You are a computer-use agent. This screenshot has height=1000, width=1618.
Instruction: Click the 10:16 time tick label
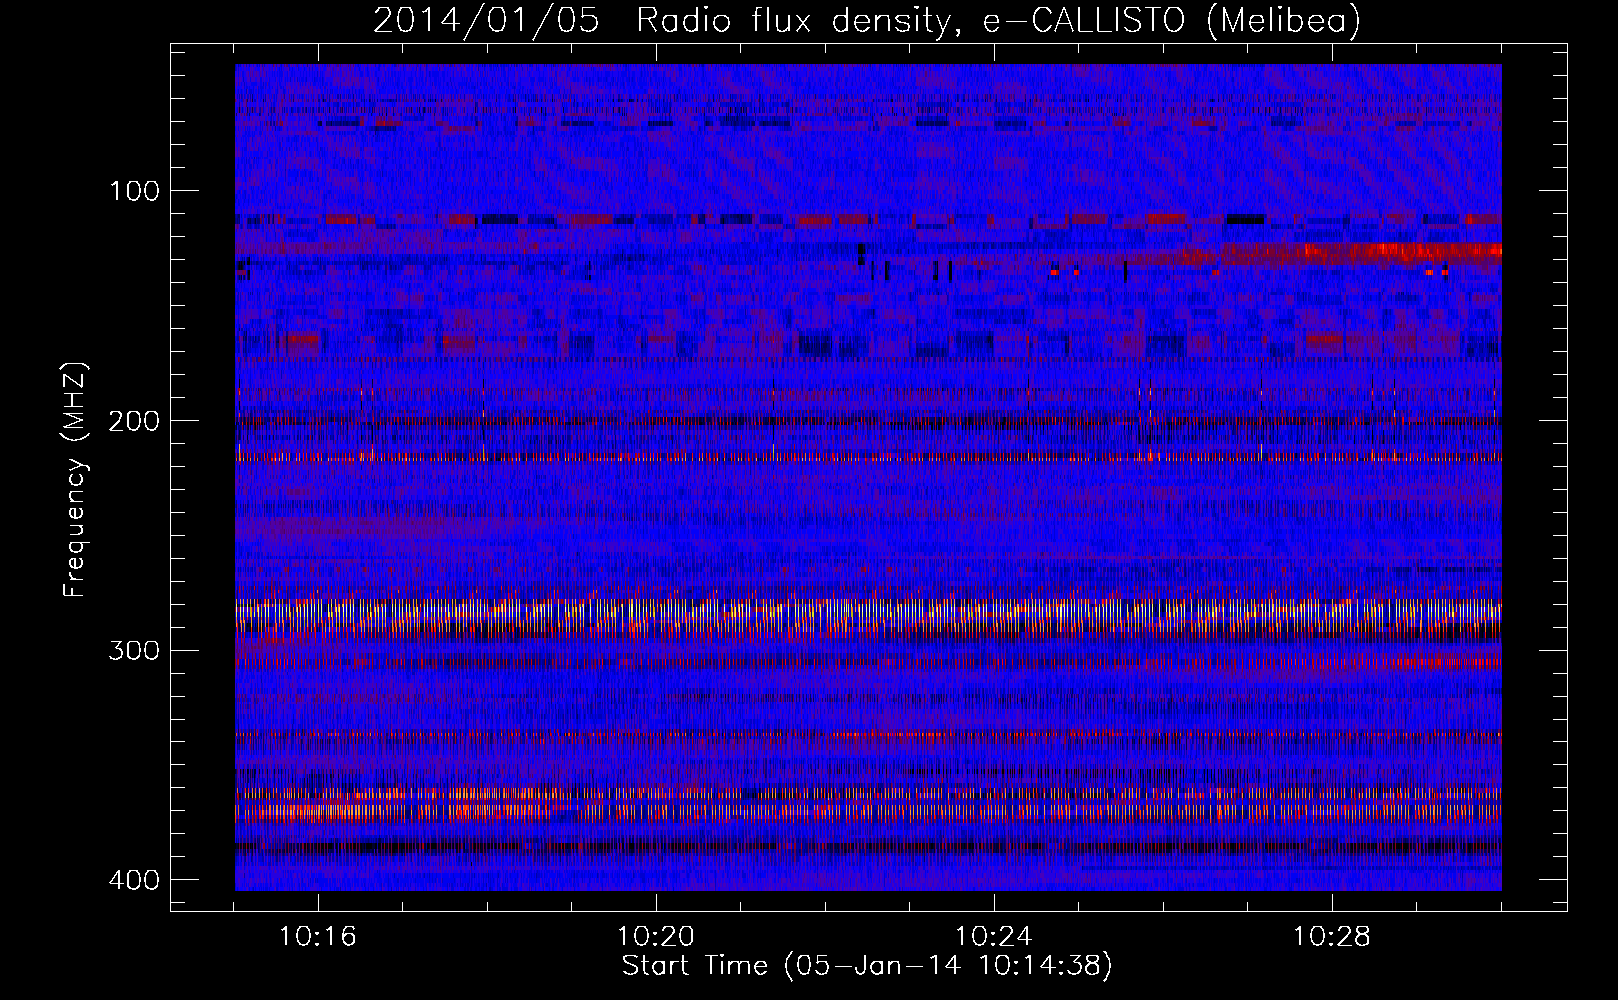click(318, 937)
